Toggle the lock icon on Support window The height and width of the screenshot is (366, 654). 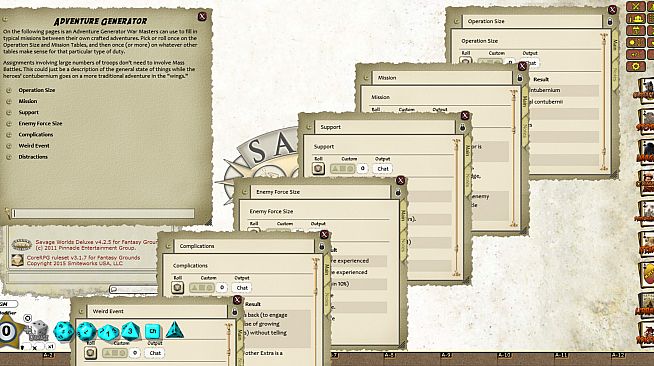coord(462,128)
